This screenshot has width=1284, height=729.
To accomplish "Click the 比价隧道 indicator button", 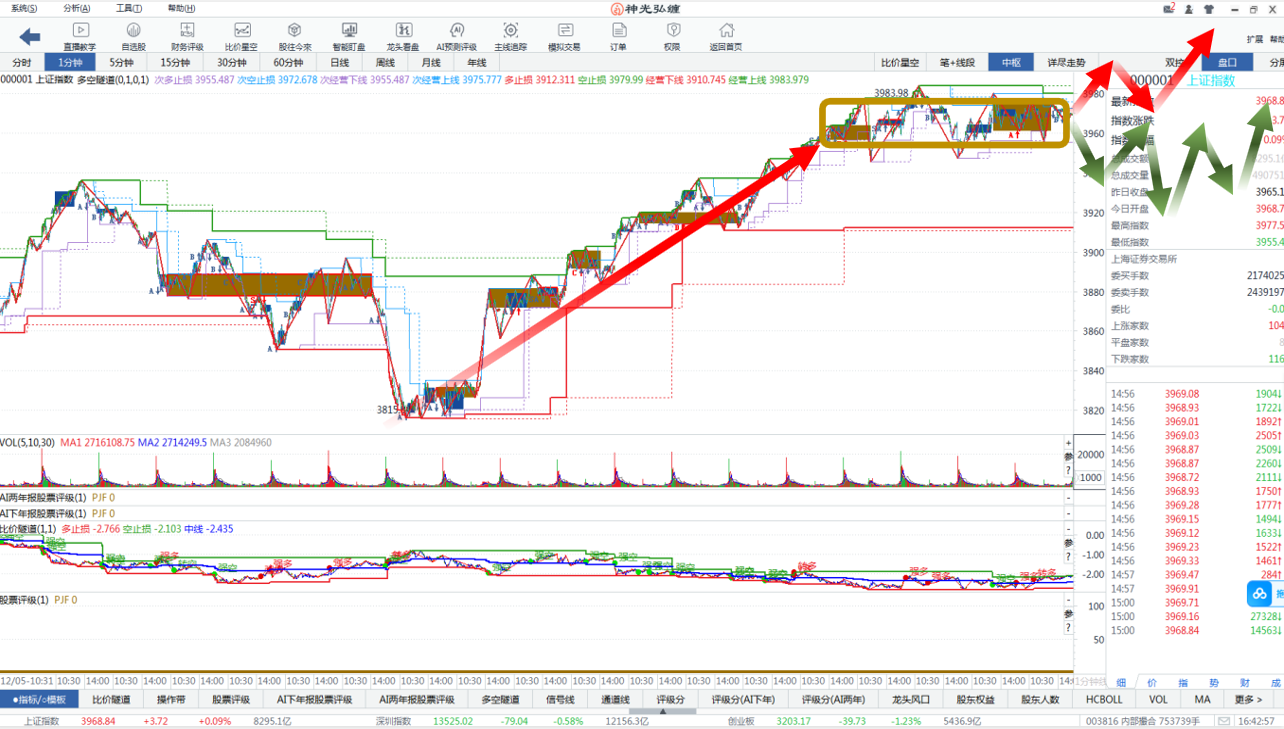I will coord(111,700).
